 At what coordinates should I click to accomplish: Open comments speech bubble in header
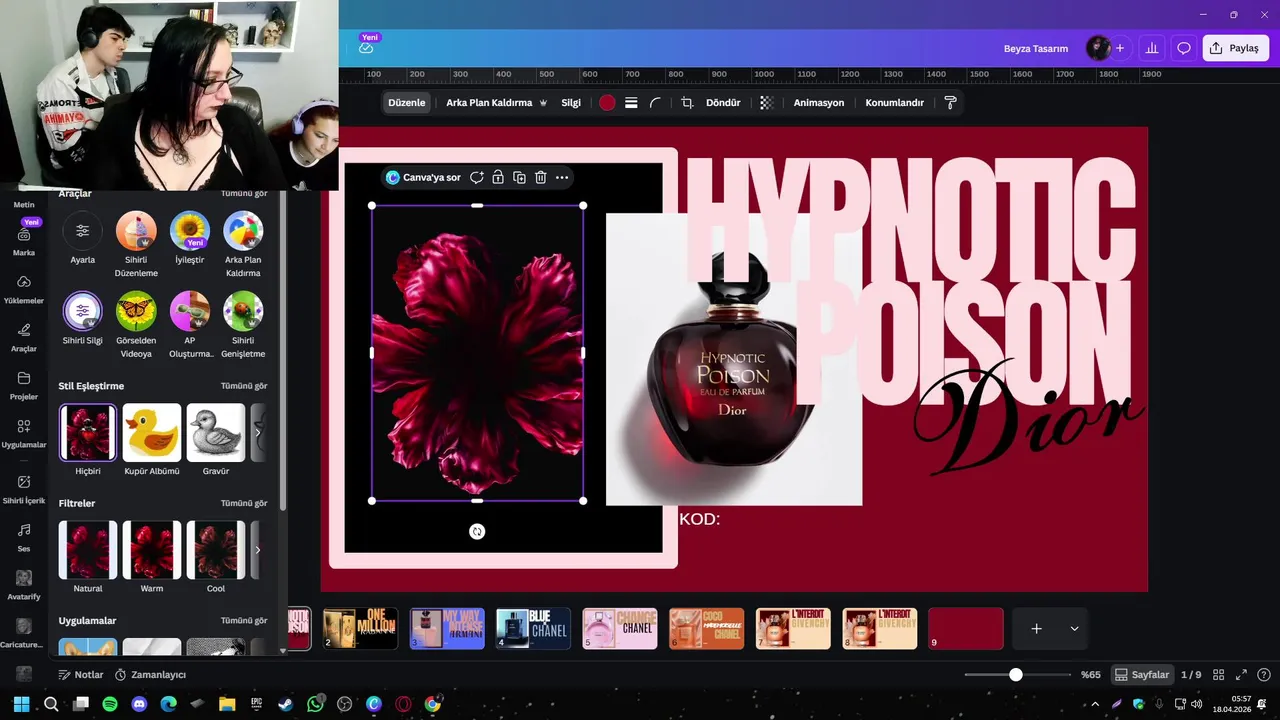(1184, 48)
